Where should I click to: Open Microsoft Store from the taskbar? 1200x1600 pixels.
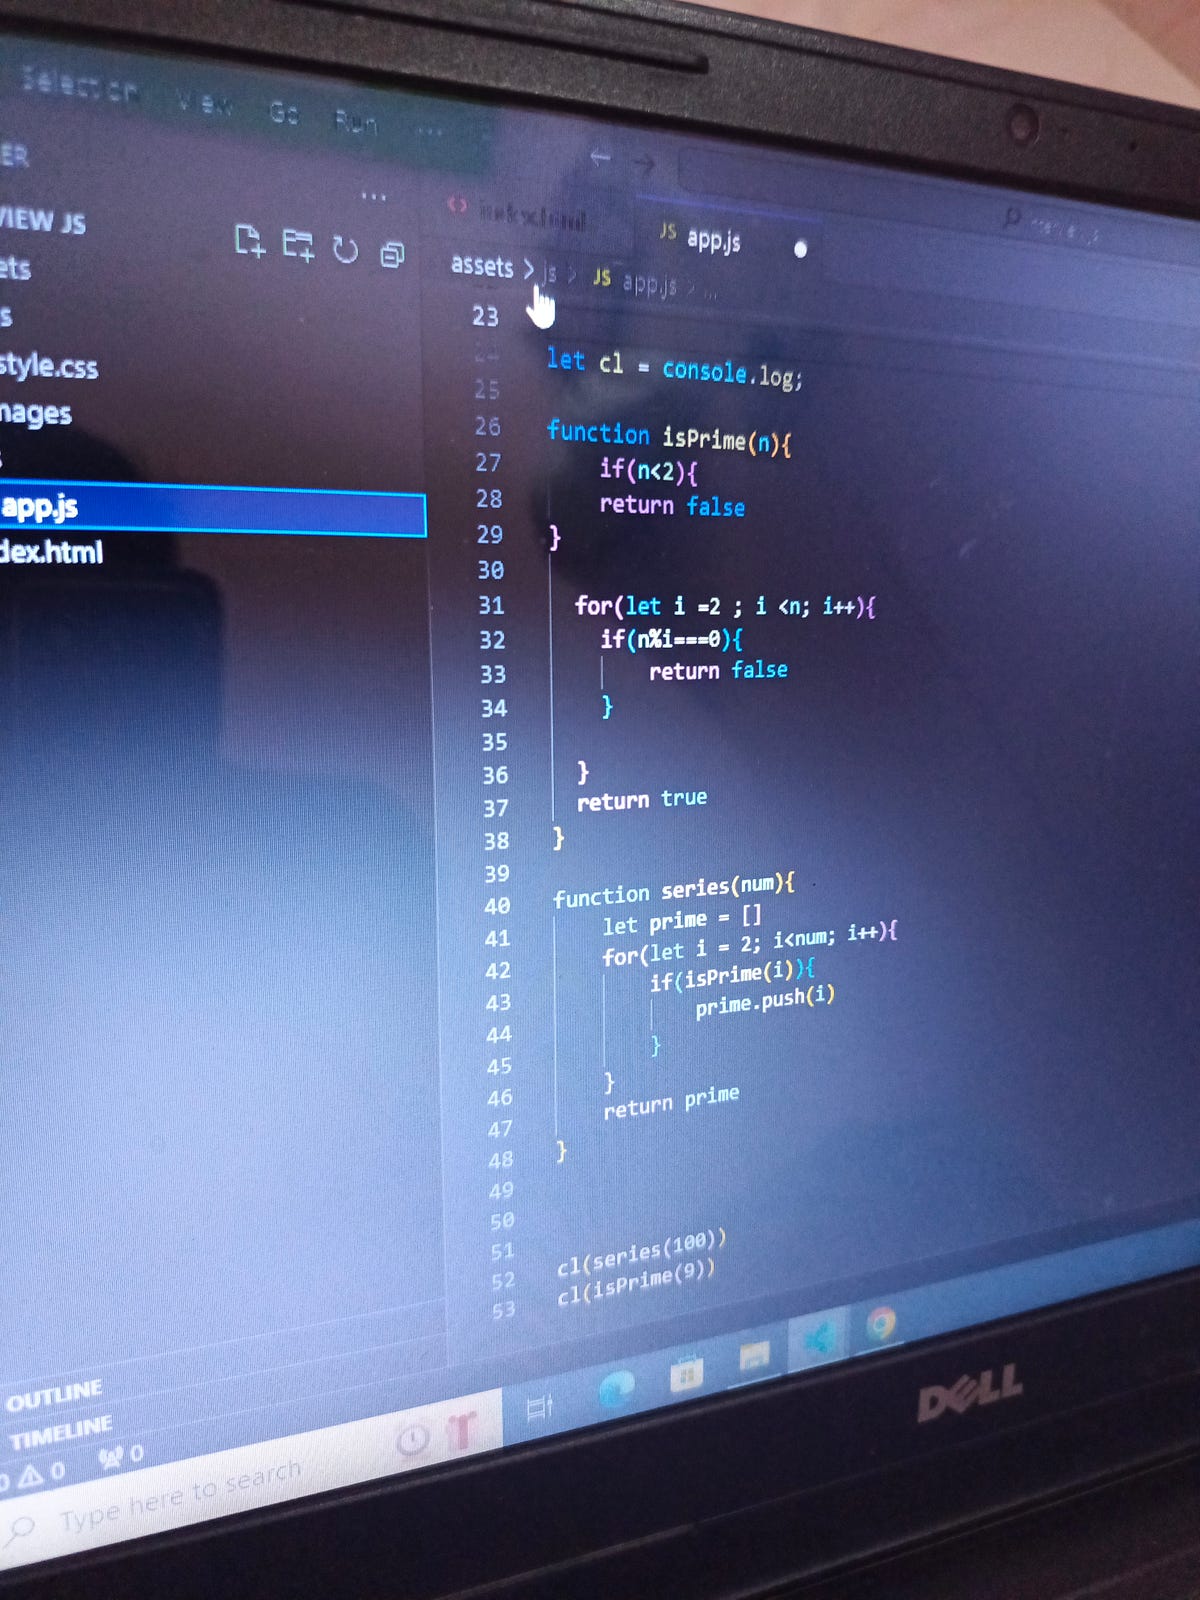pos(687,1374)
